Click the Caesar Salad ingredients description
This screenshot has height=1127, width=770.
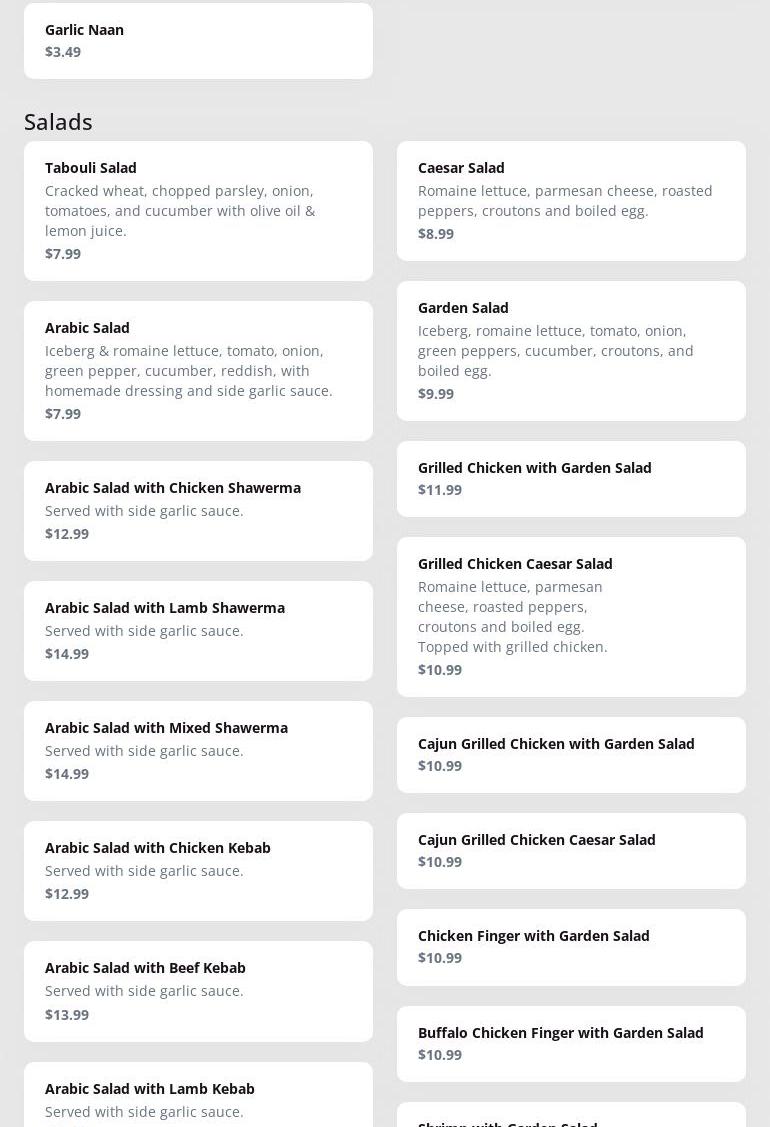(565, 201)
